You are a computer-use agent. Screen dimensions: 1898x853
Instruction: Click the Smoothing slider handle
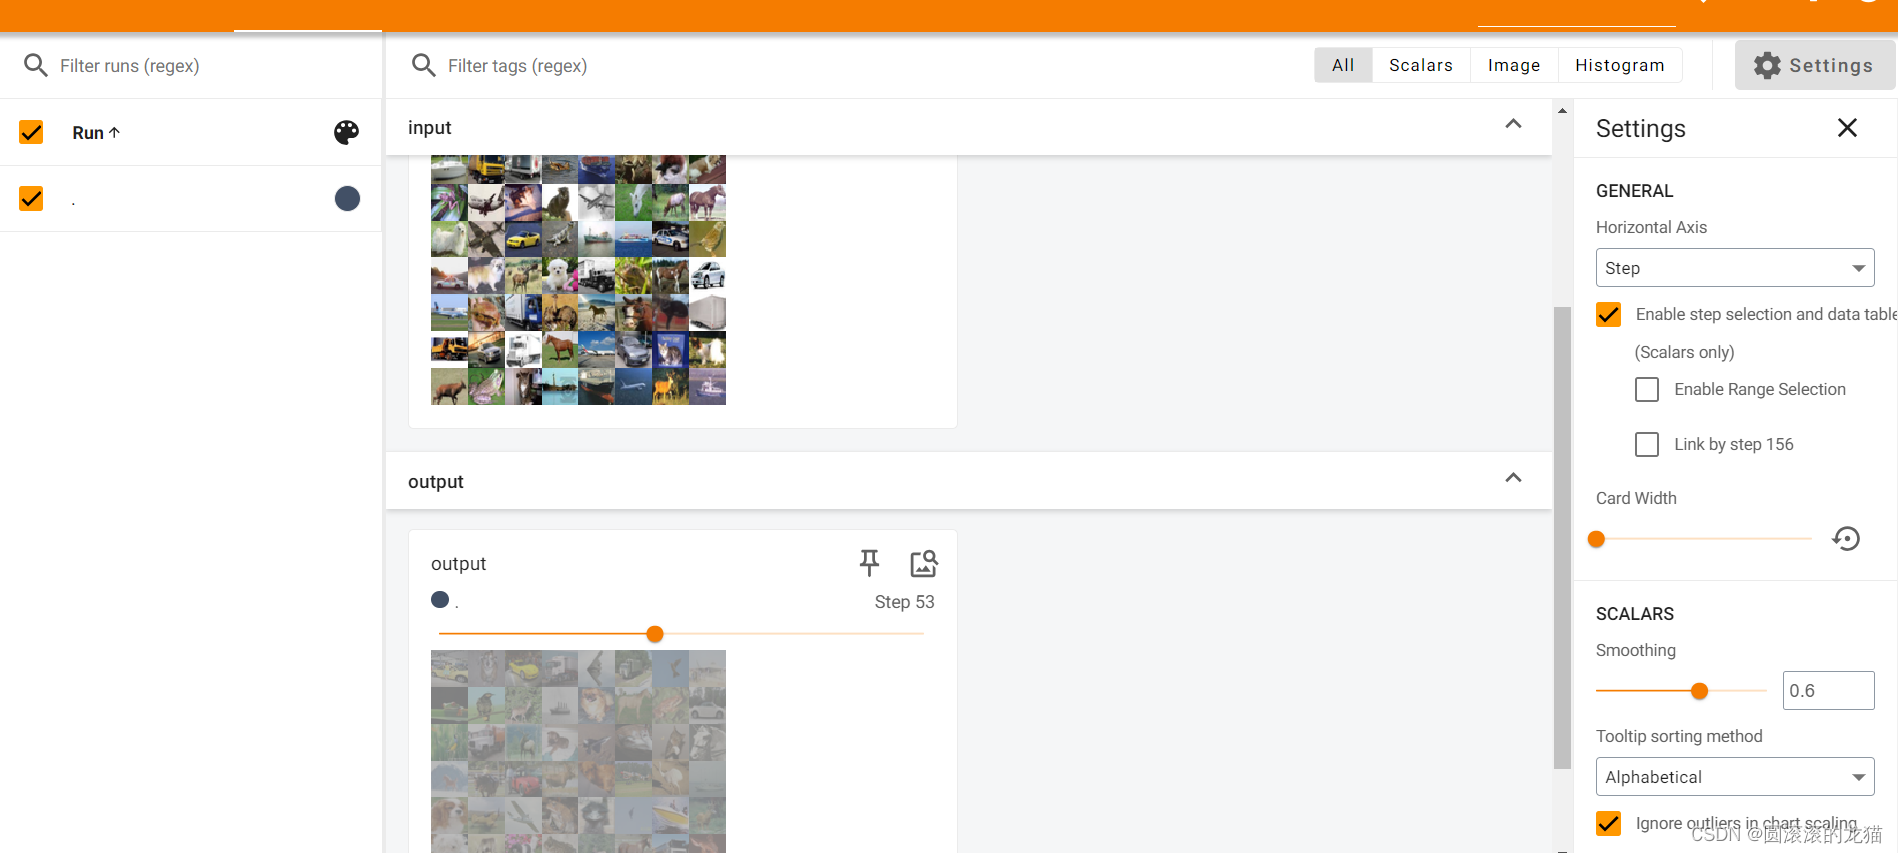tap(1699, 691)
